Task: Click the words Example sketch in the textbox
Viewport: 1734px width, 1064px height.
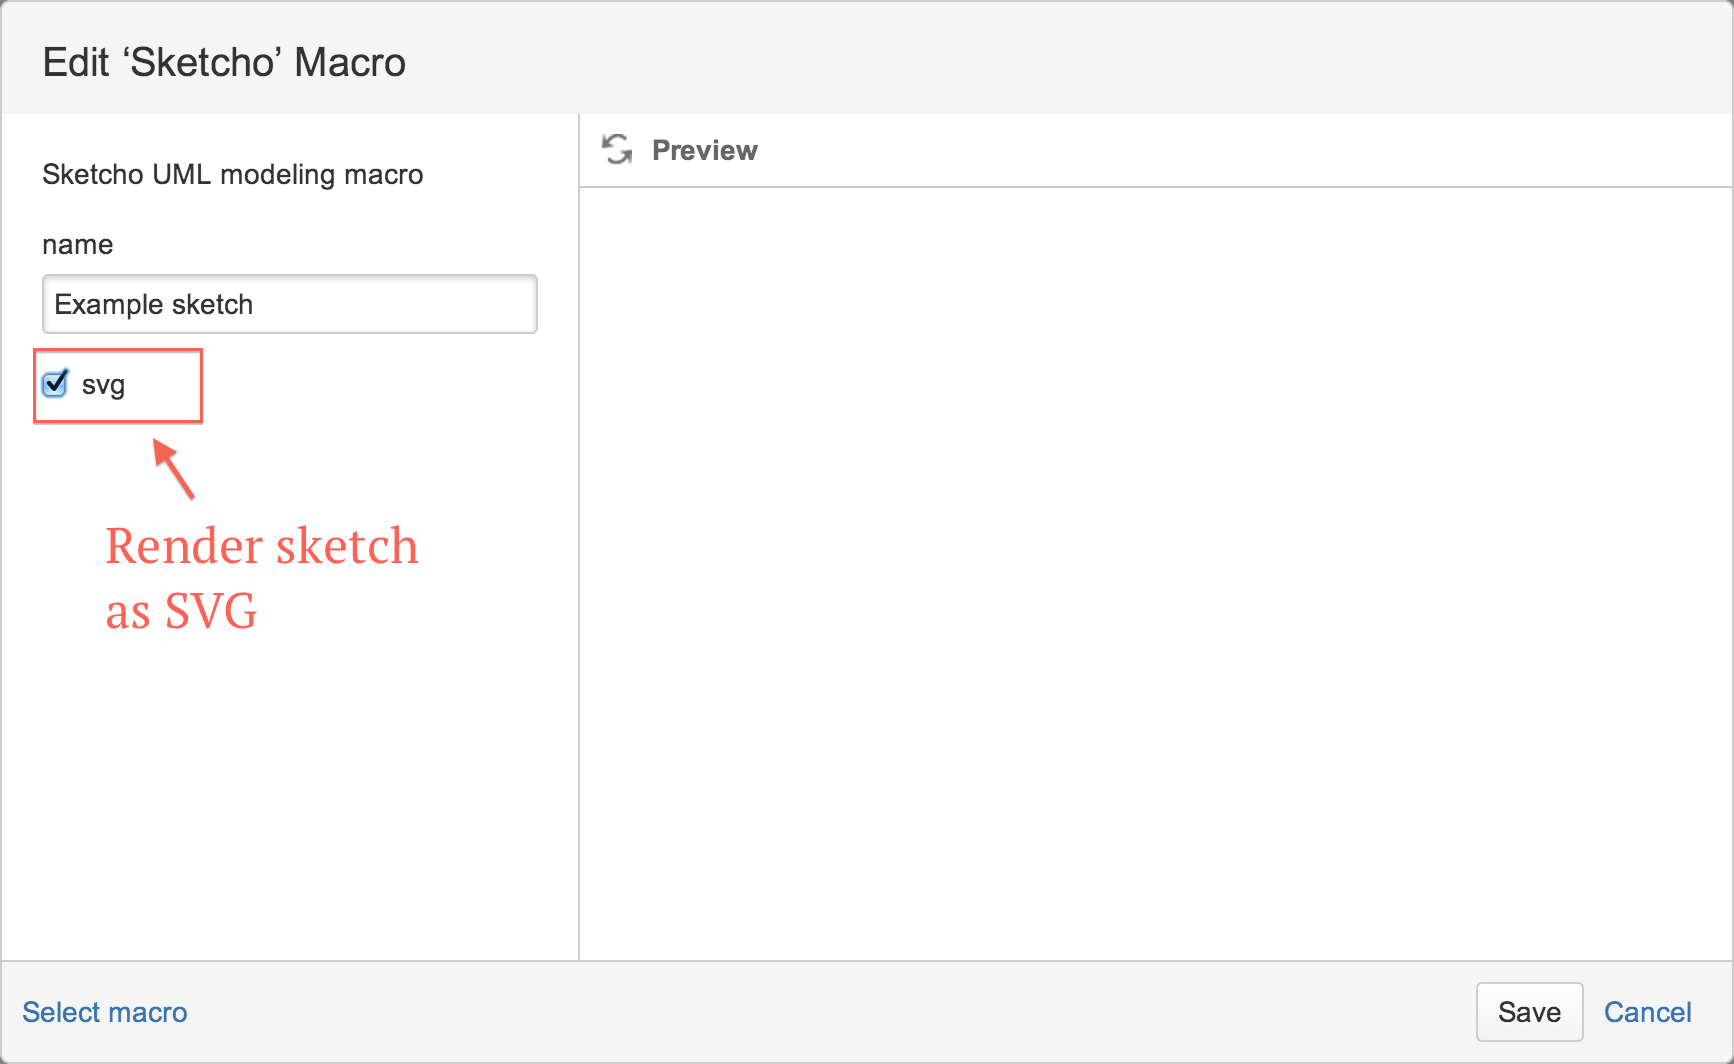Action: pos(154,304)
